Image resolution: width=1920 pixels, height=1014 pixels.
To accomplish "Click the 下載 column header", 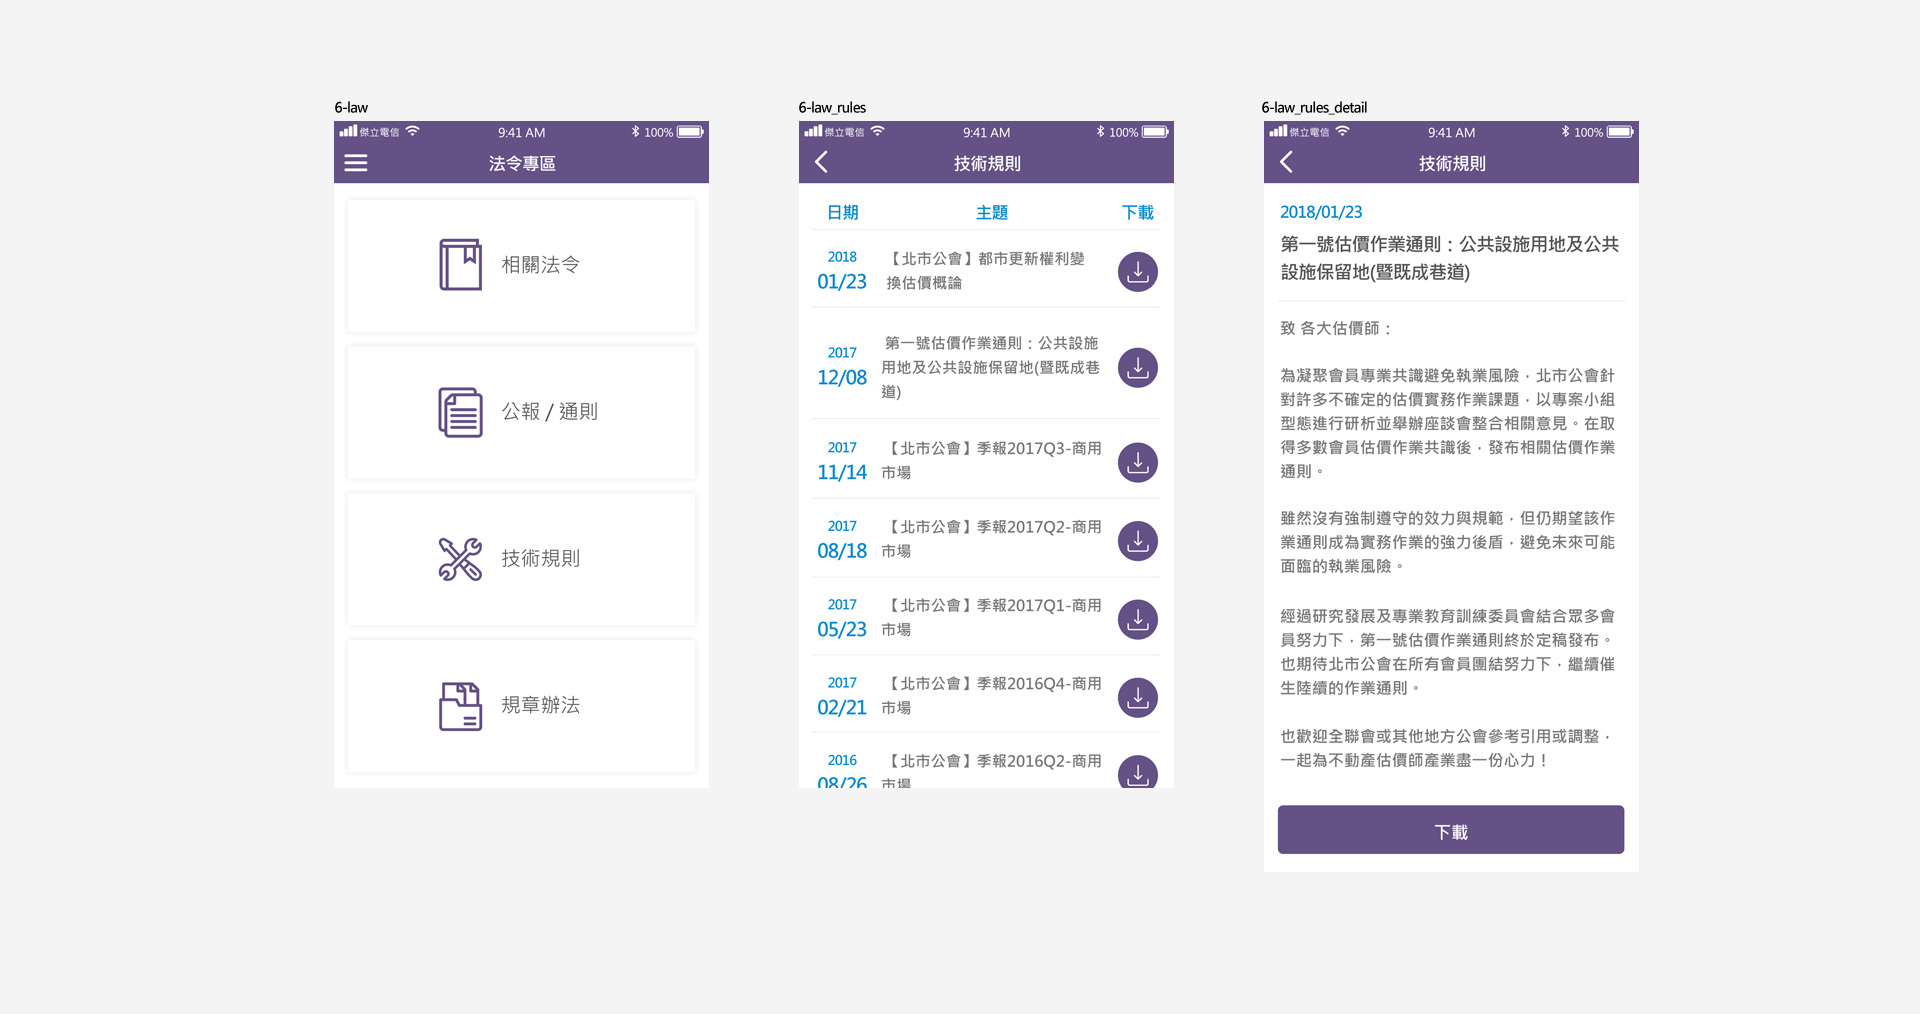I will (x=1137, y=213).
